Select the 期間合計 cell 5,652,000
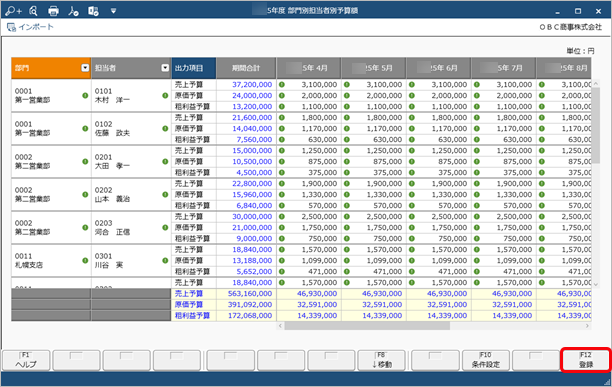The height and width of the screenshot is (387, 612). point(246,272)
